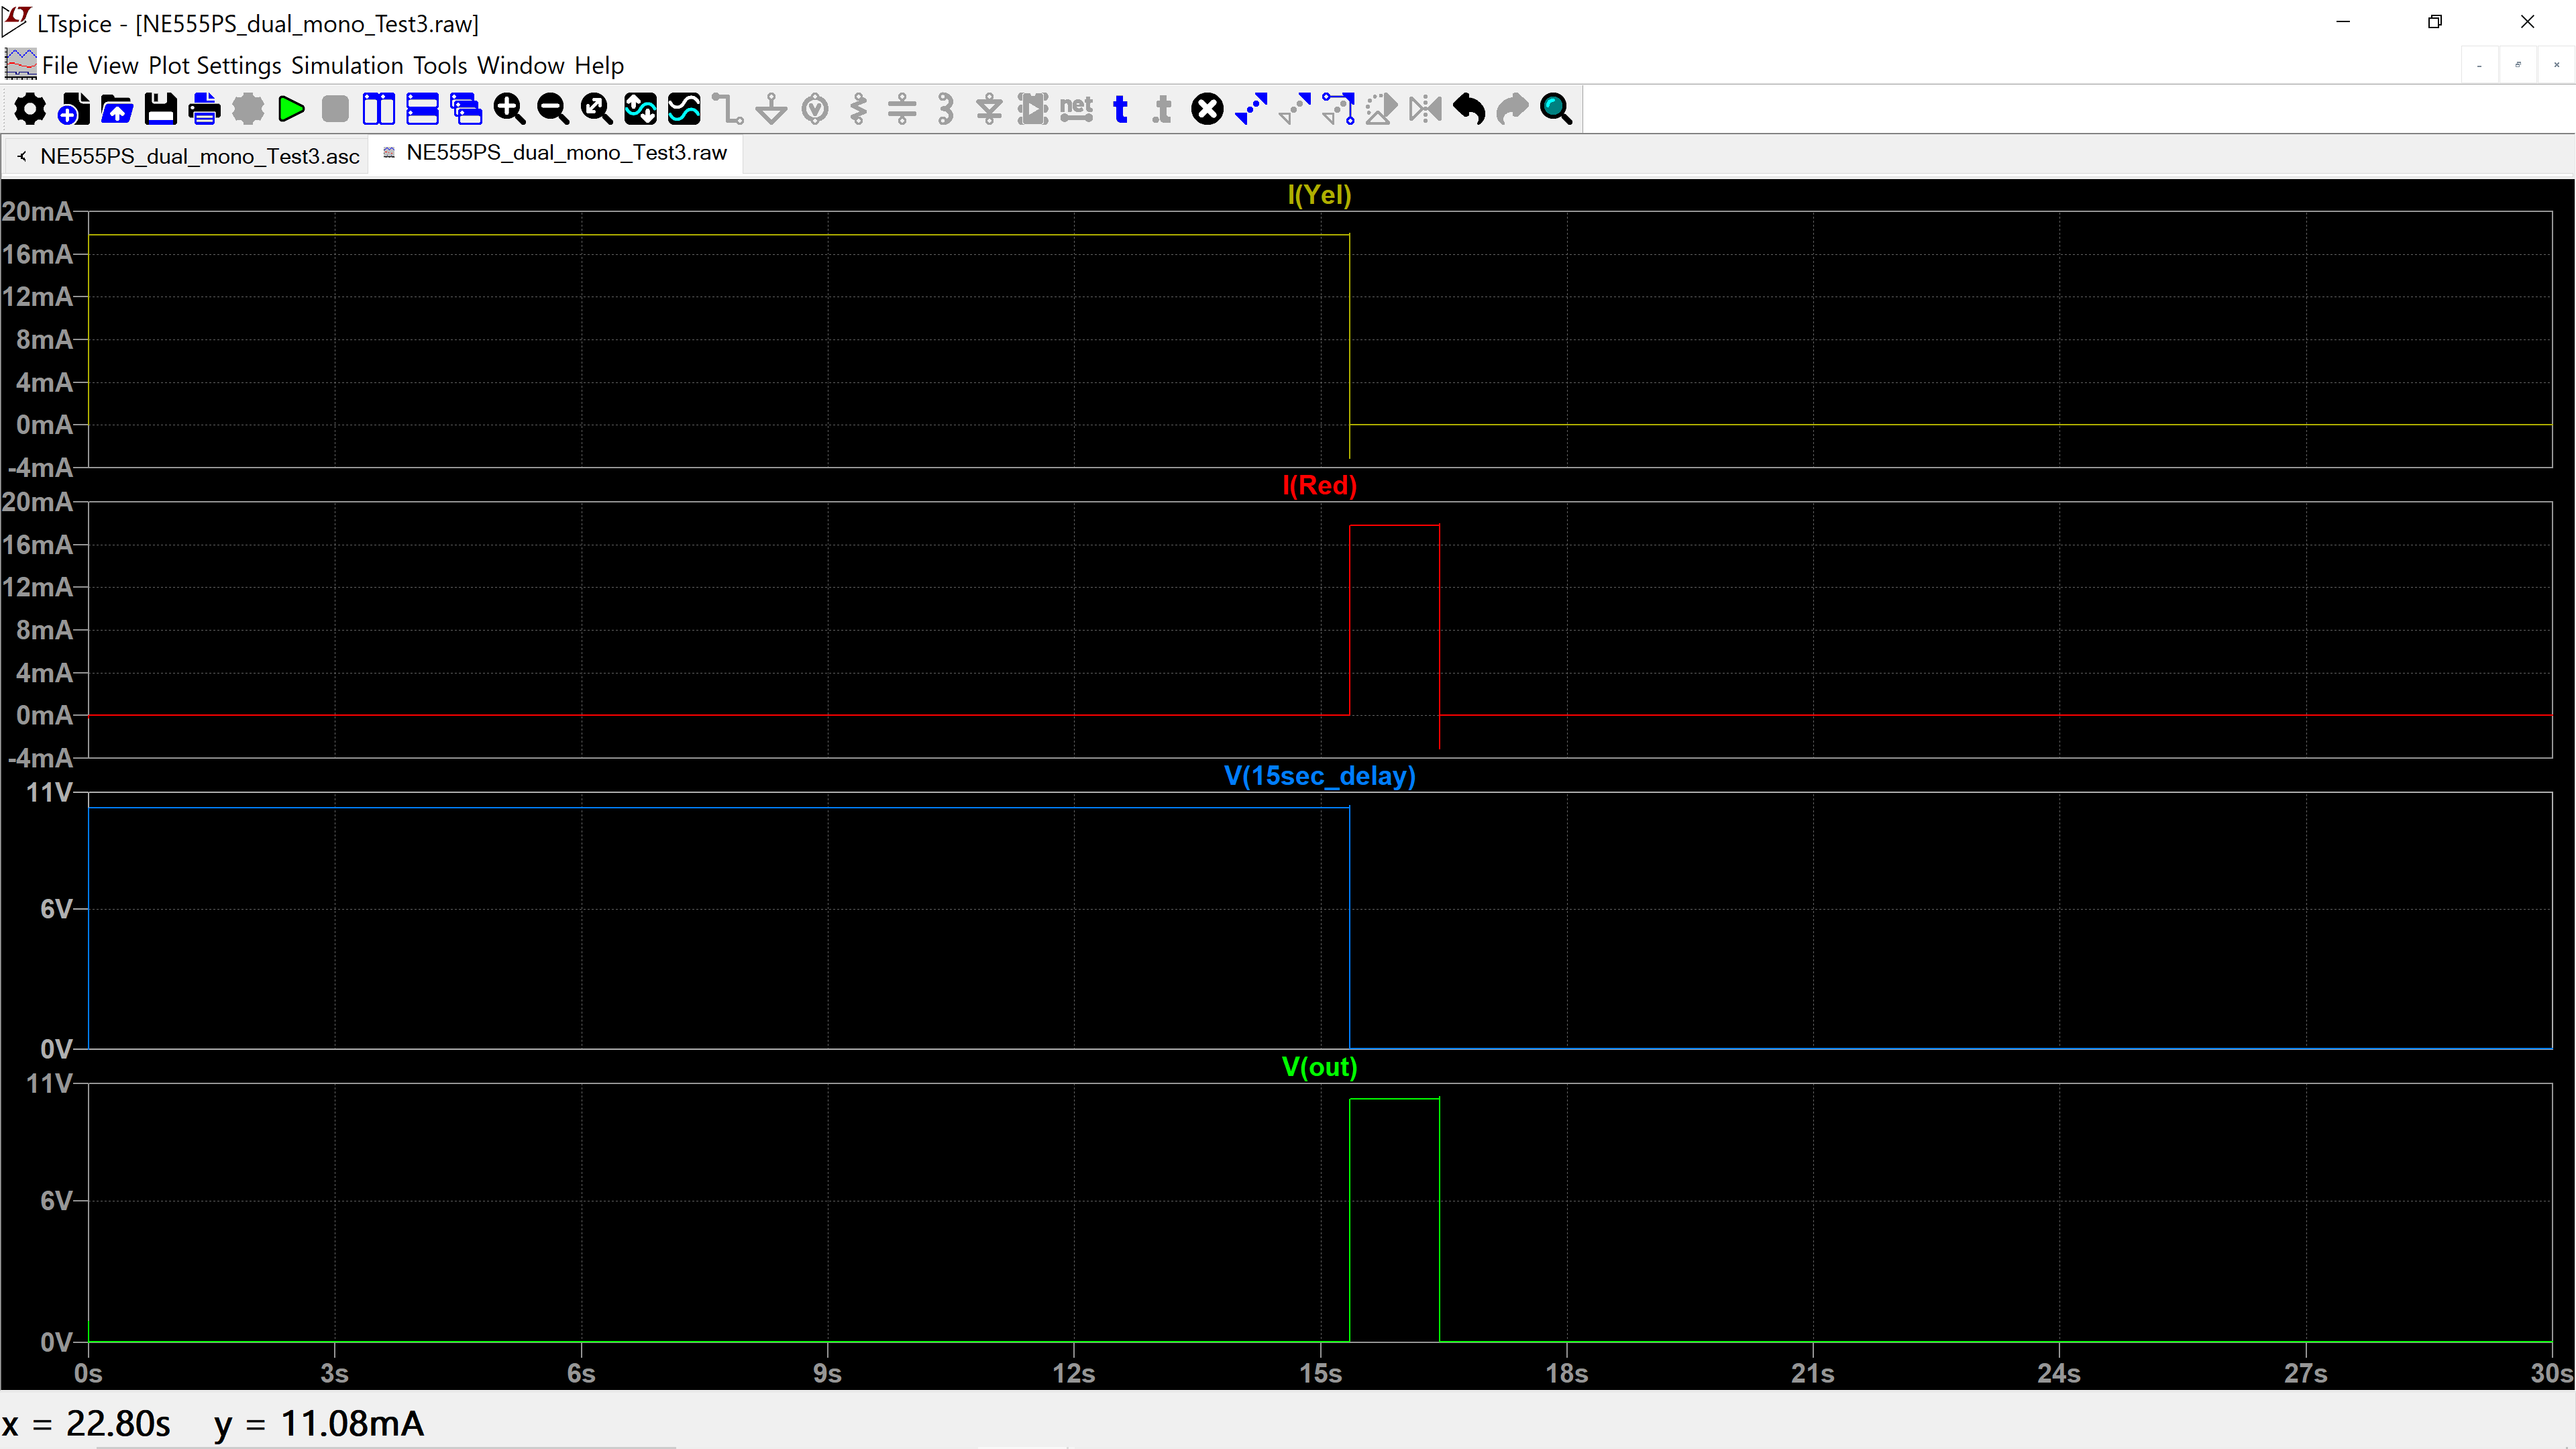Click the grayed Stop simulation square
Screen dimensions: 2576x1449
tap(335, 109)
